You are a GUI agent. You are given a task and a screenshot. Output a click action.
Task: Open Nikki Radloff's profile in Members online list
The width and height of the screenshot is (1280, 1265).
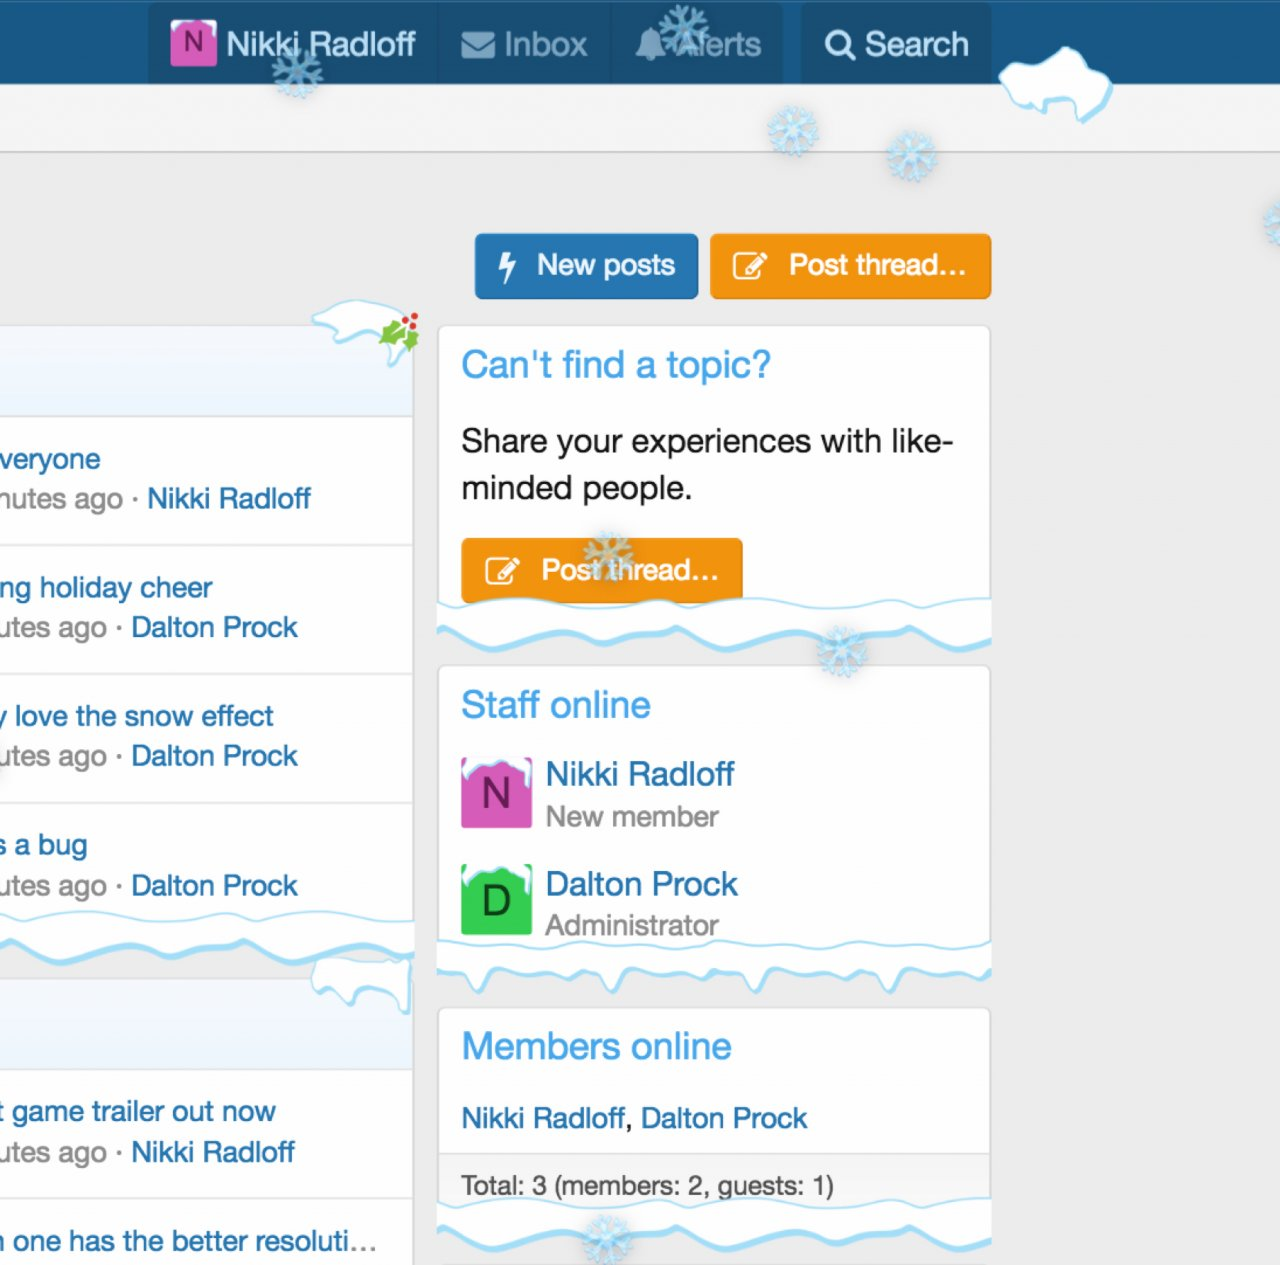tap(543, 1118)
